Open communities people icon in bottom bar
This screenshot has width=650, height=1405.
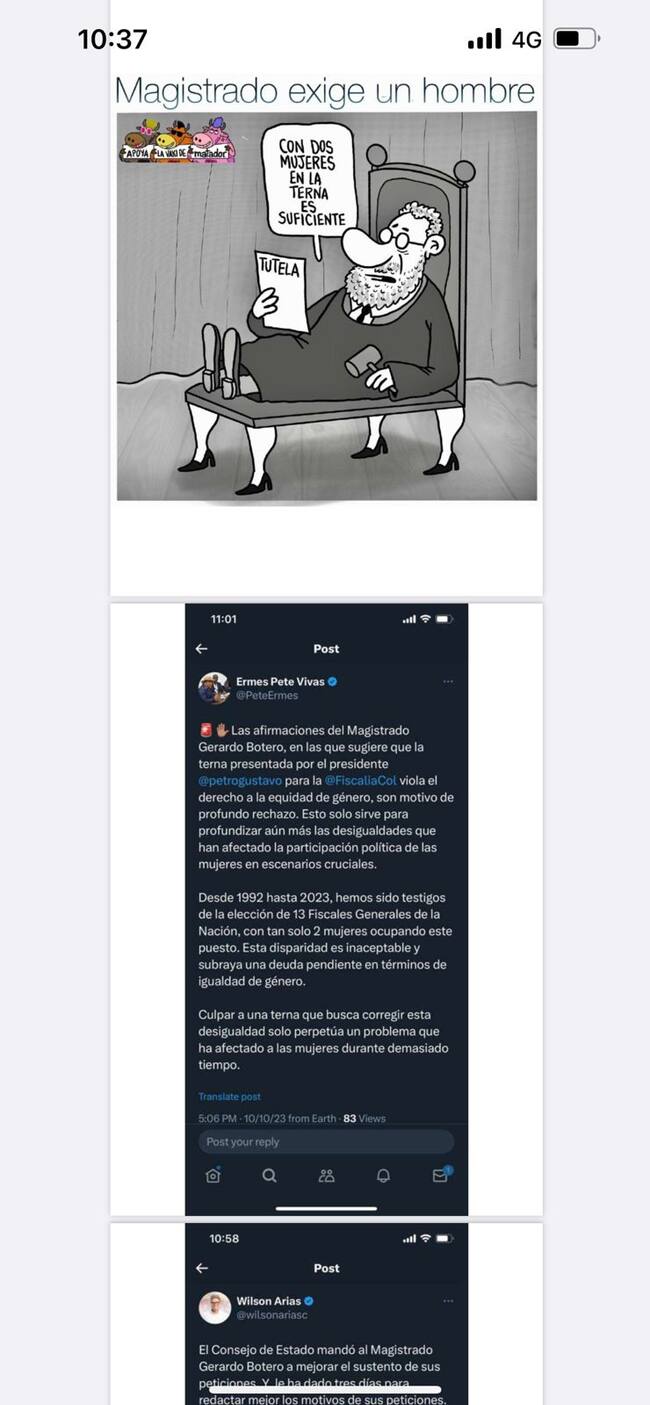click(x=326, y=1176)
